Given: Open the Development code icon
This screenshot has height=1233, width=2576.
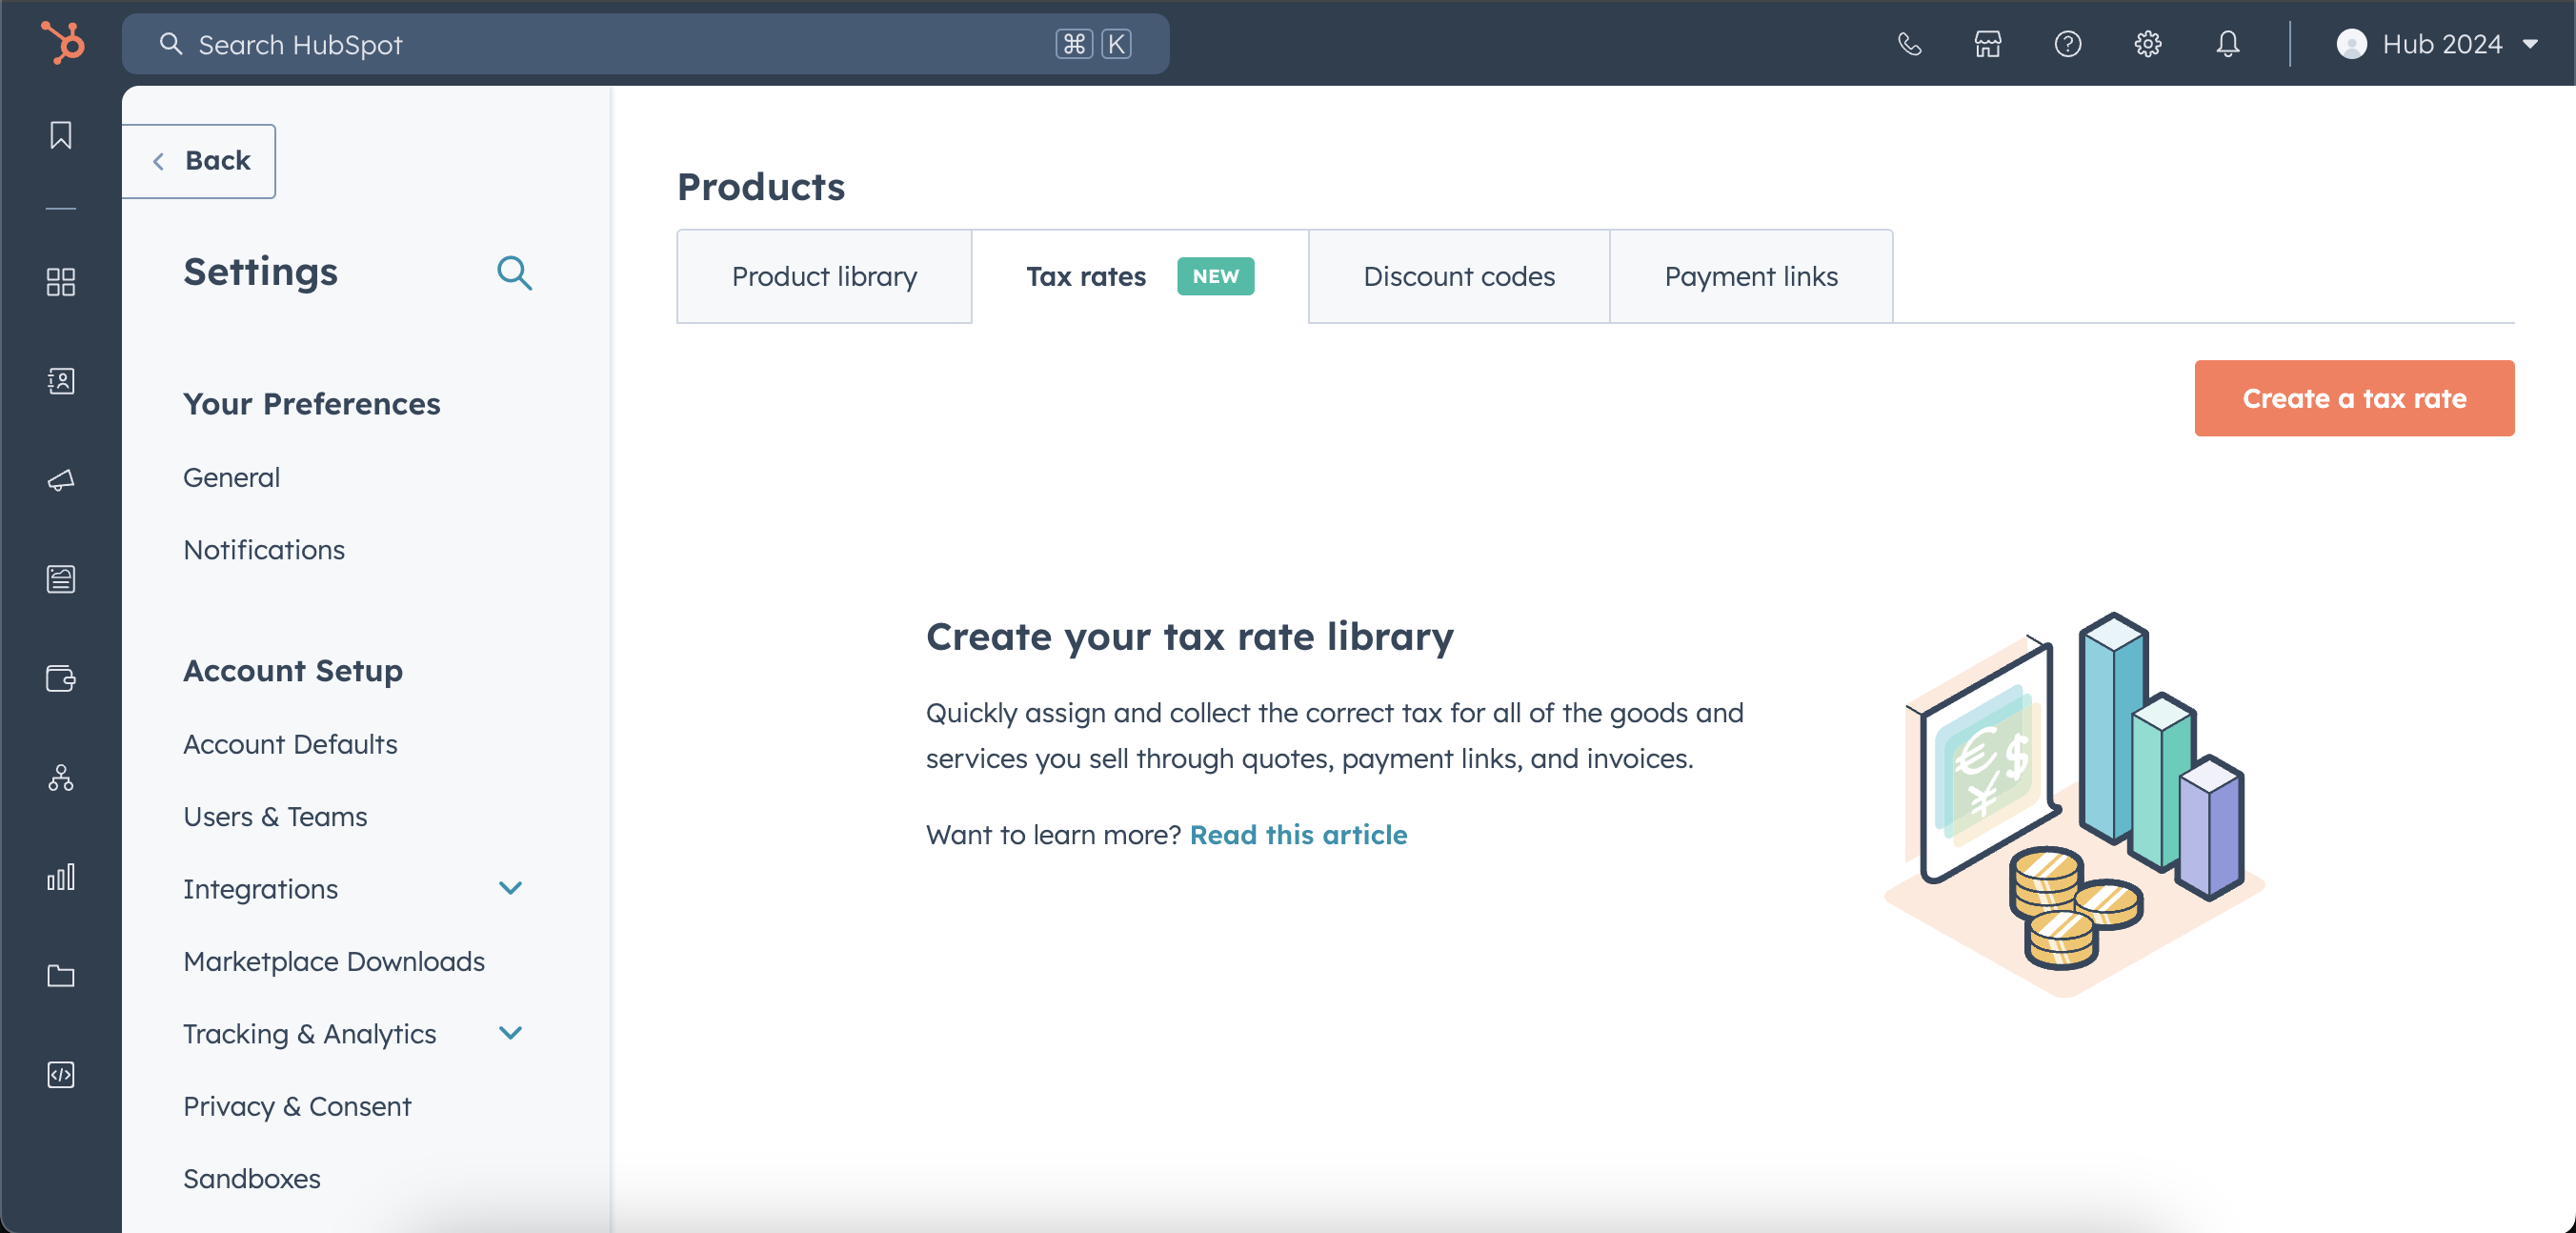Looking at the screenshot, I should click(x=61, y=1074).
